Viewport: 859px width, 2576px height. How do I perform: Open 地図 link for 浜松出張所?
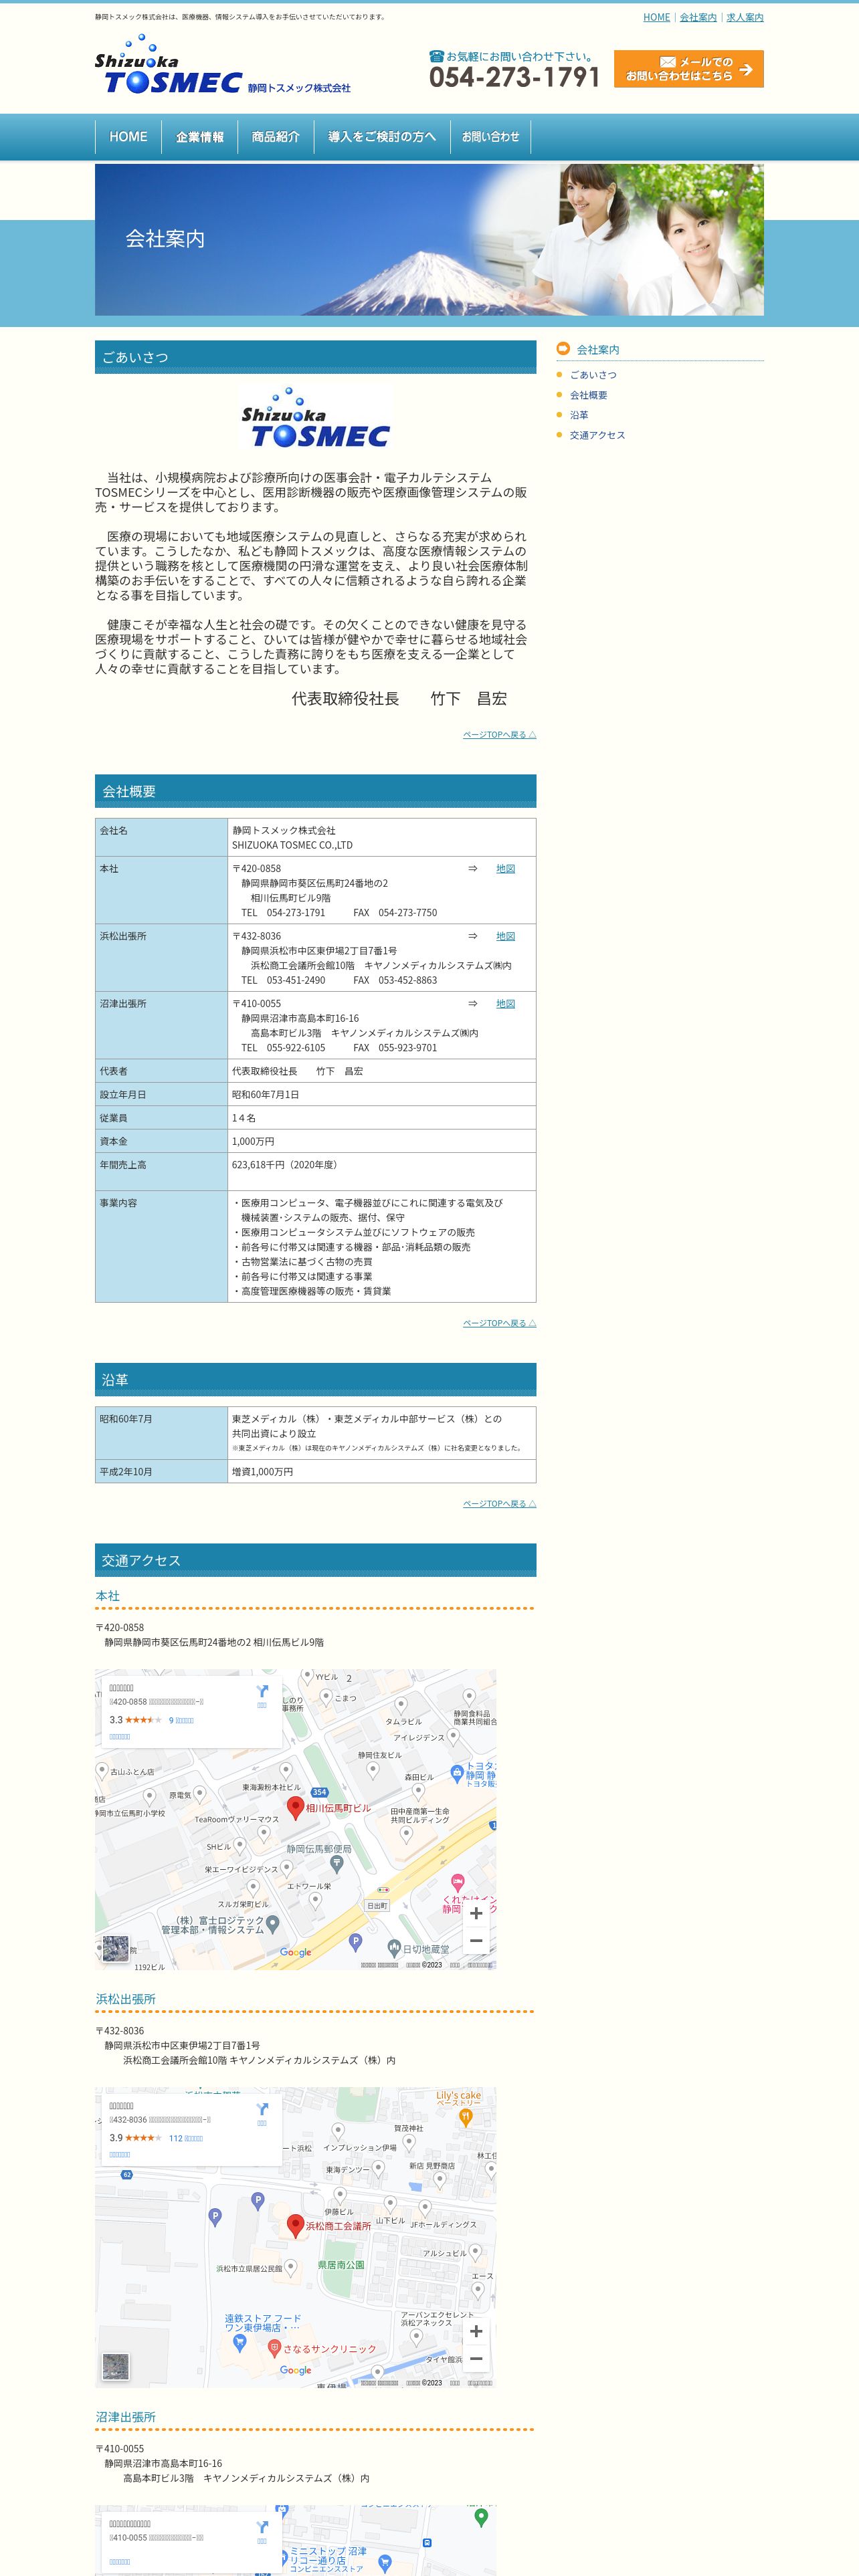click(x=505, y=937)
